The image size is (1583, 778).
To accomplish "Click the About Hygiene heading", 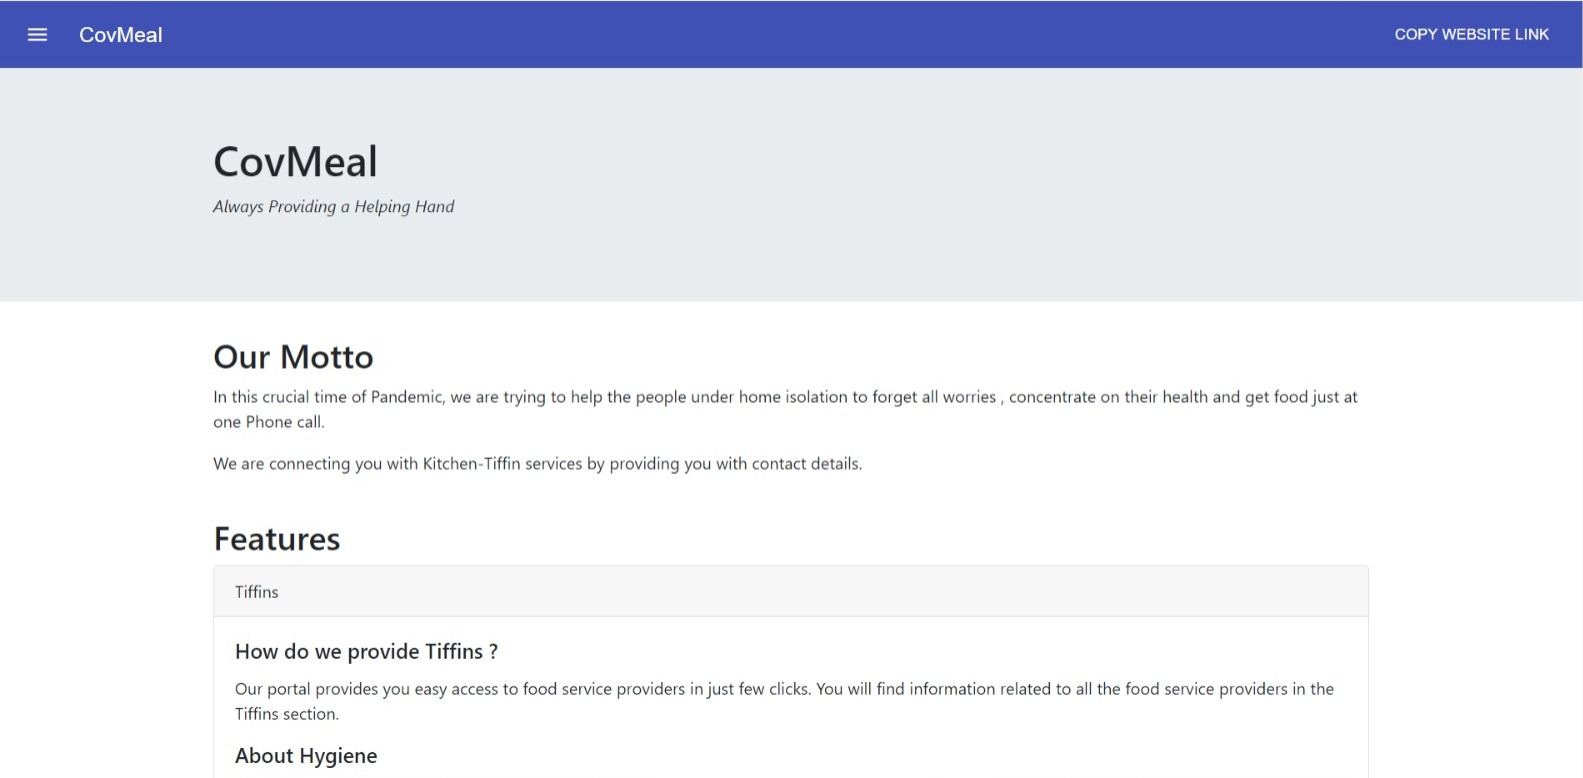I will (x=306, y=756).
